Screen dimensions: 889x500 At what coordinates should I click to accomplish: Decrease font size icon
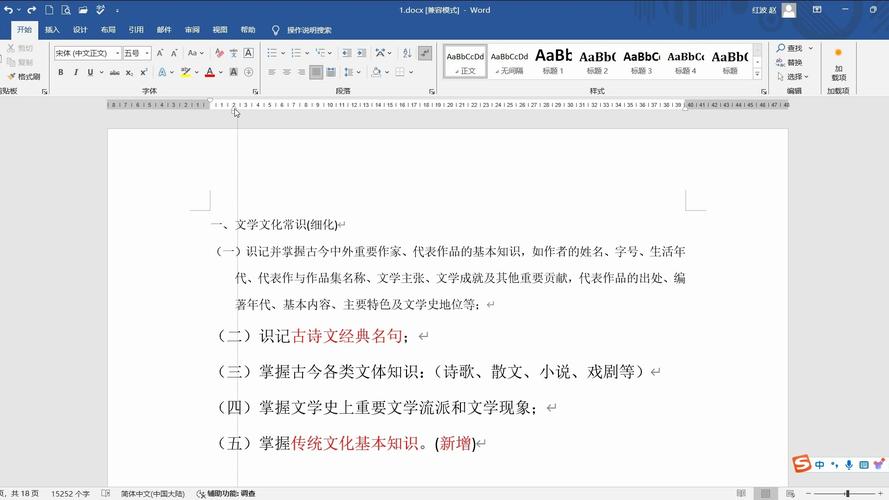point(174,53)
